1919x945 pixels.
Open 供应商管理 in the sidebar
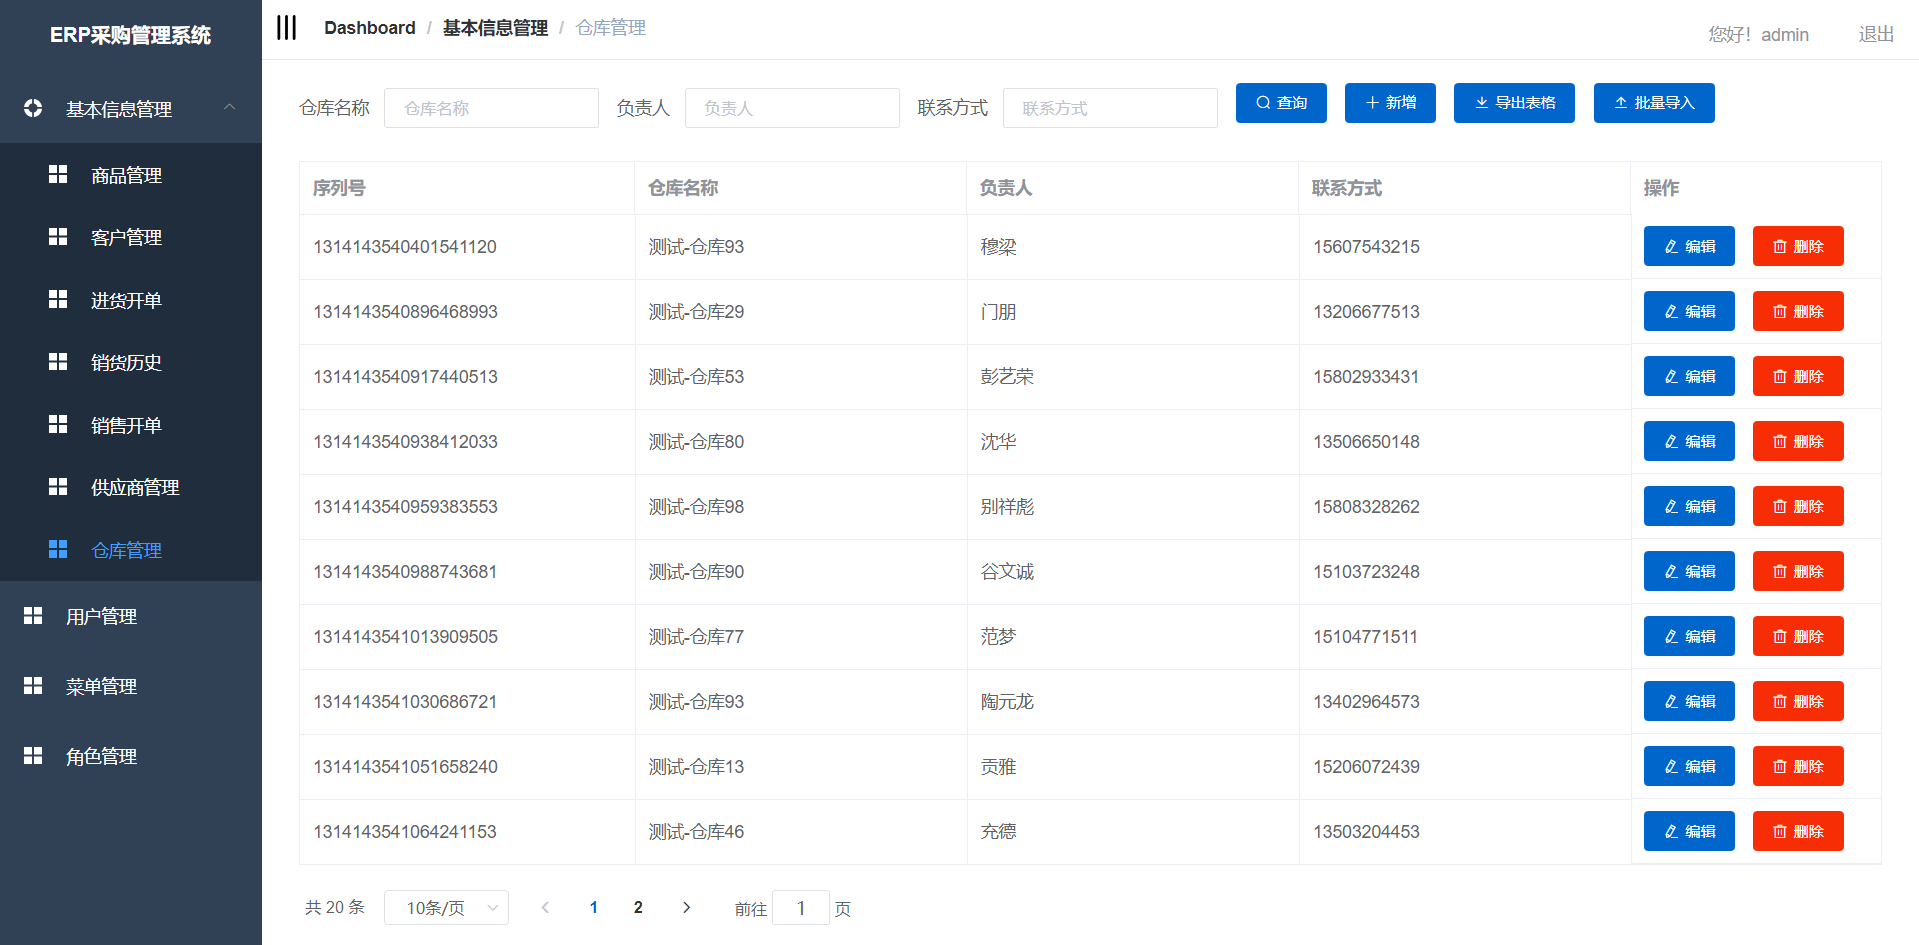135,487
